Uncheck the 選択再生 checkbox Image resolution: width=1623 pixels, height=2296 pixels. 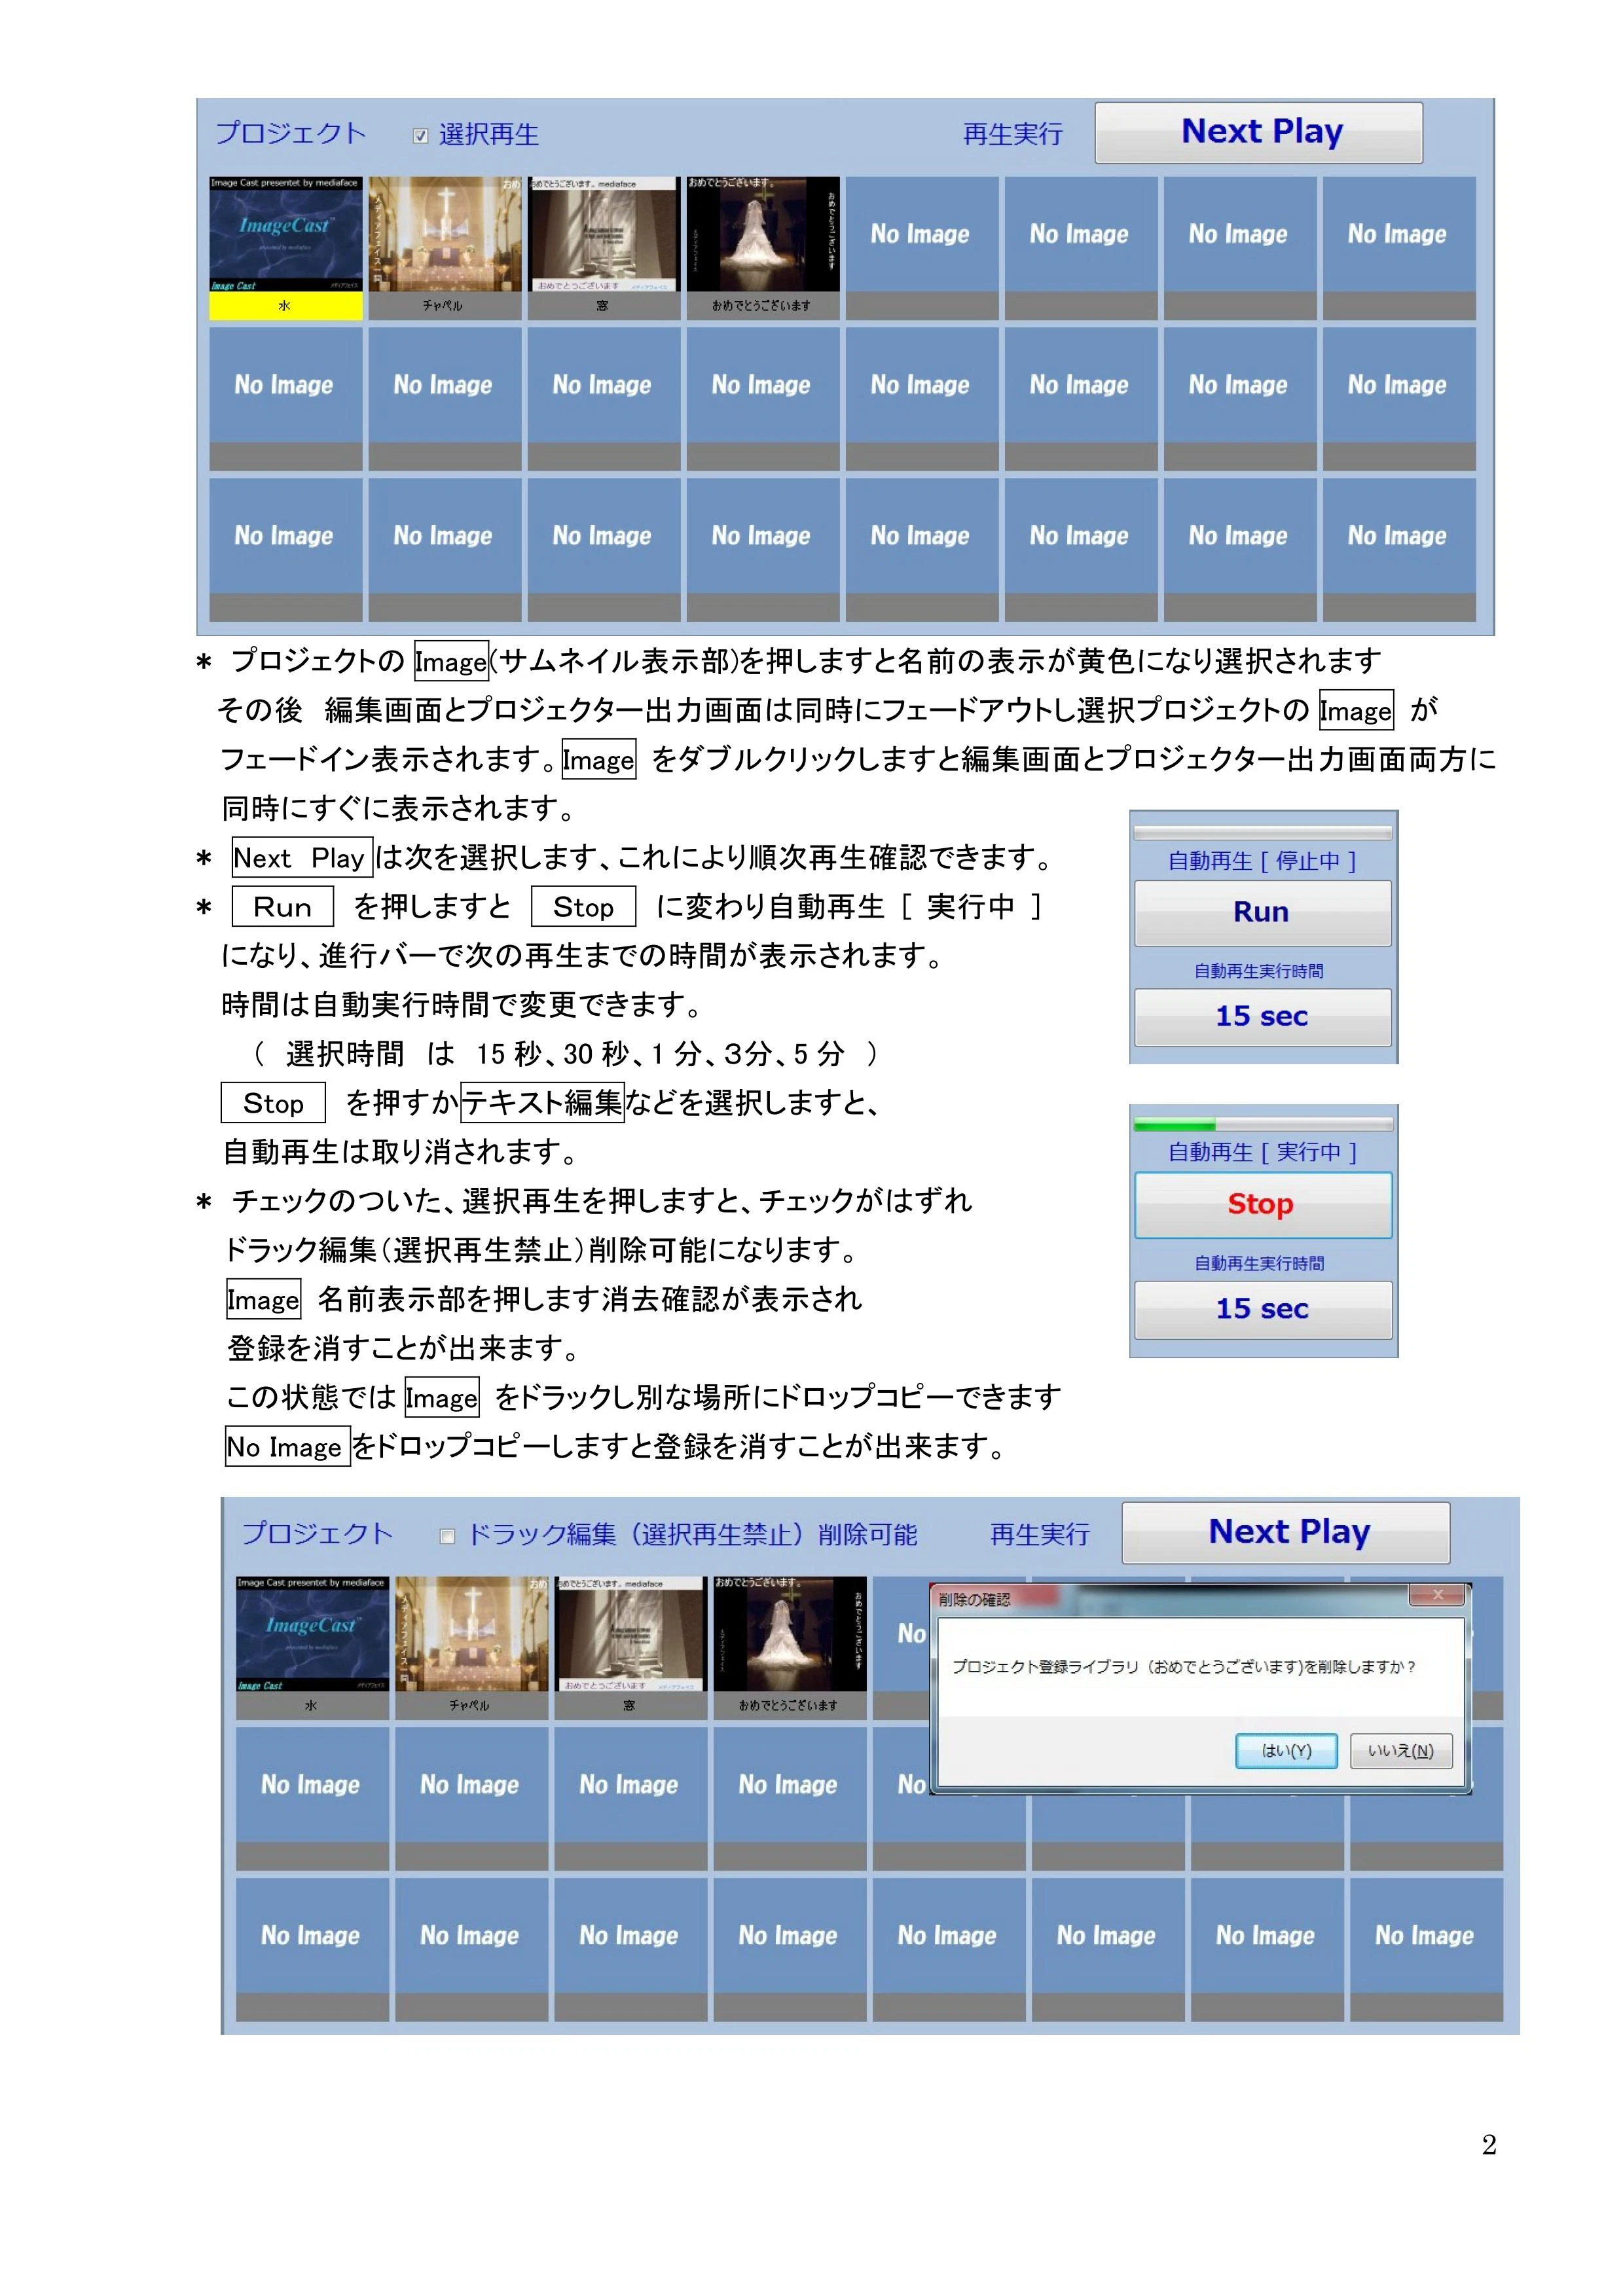pyautogui.click(x=420, y=135)
